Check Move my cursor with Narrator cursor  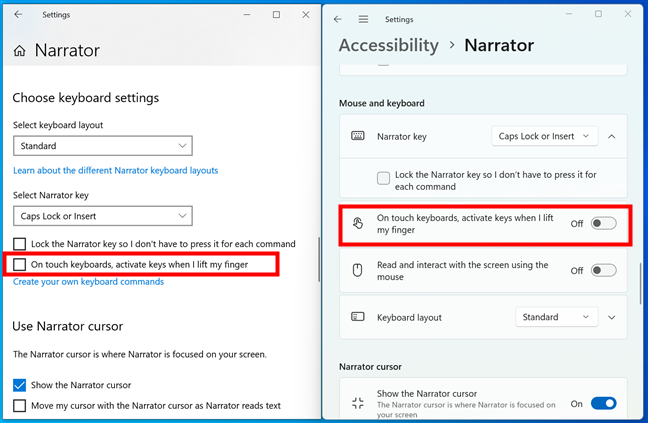19,406
